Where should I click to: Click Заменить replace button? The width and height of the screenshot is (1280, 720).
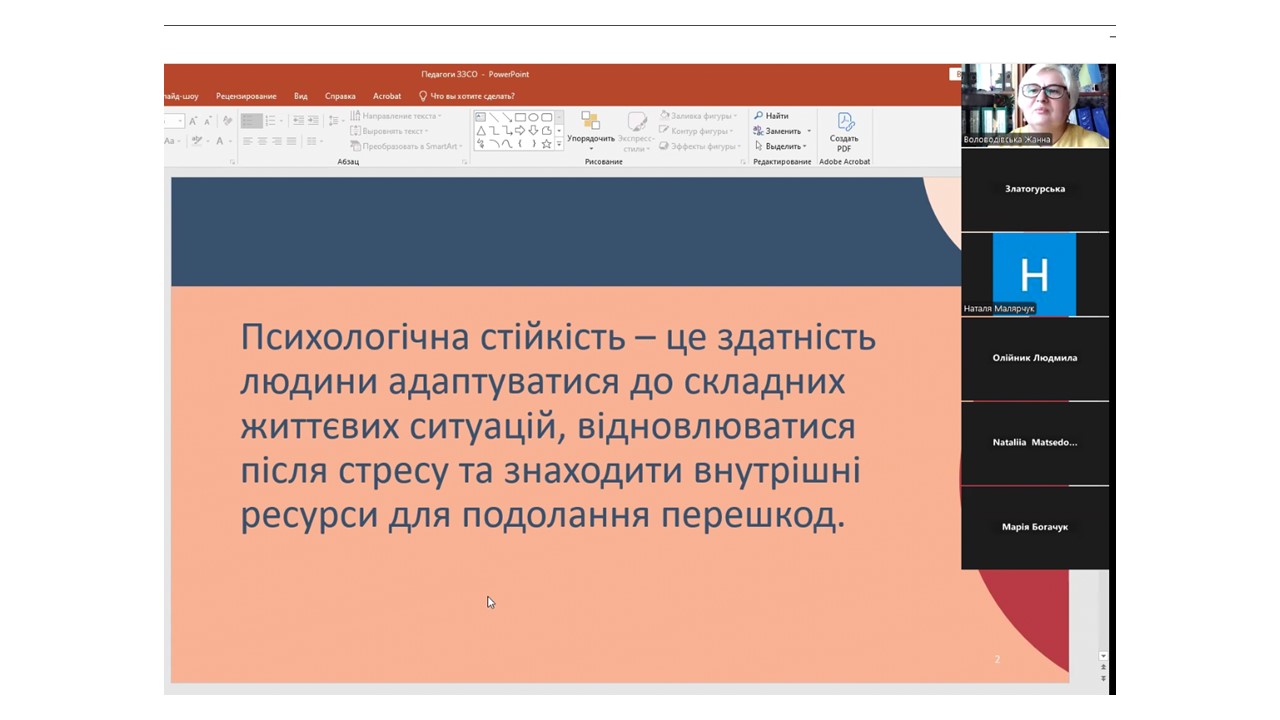click(782, 131)
